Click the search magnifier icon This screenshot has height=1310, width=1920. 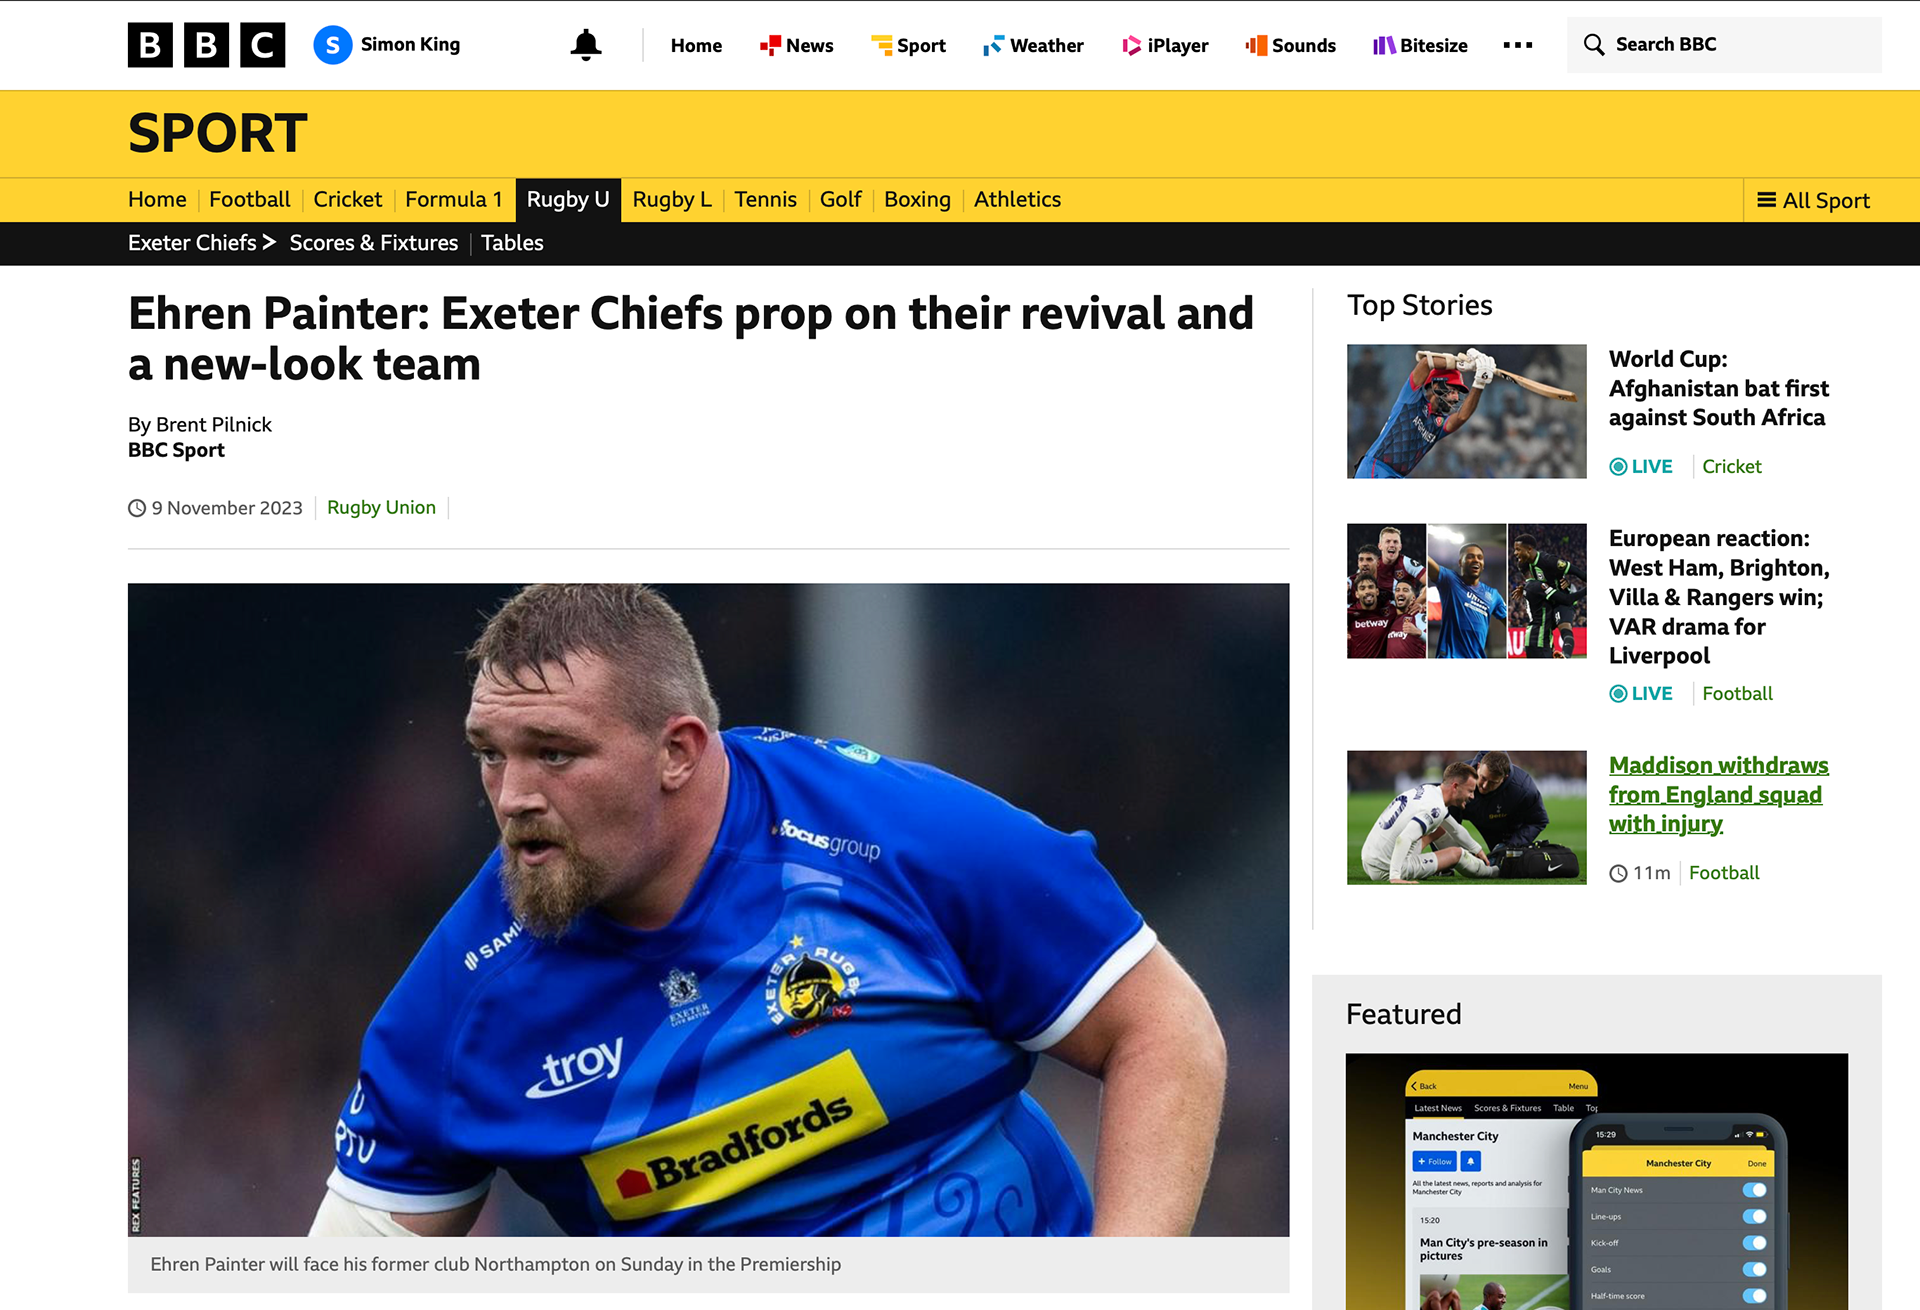click(1594, 45)
